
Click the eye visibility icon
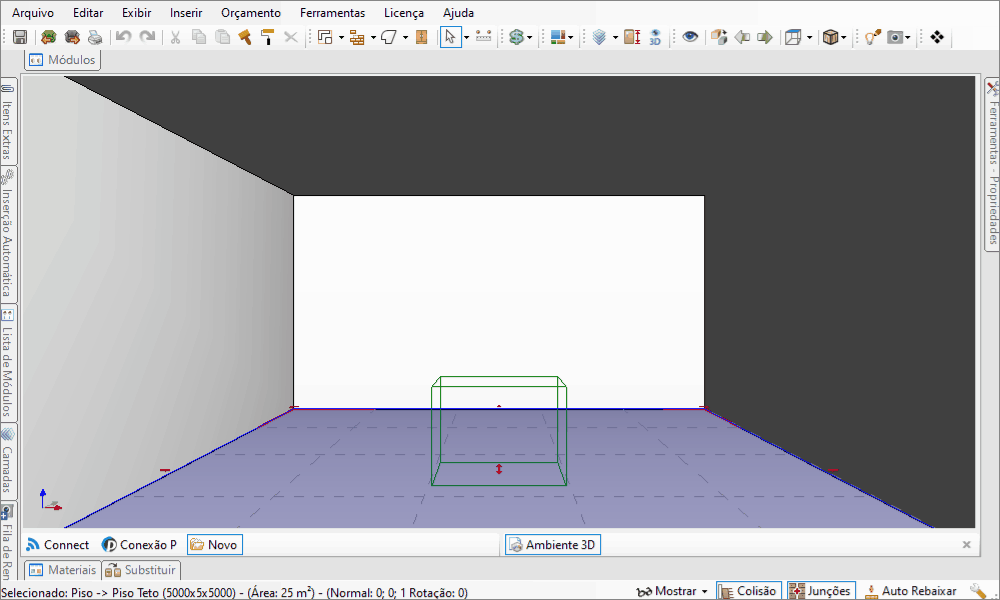point(690,37)
